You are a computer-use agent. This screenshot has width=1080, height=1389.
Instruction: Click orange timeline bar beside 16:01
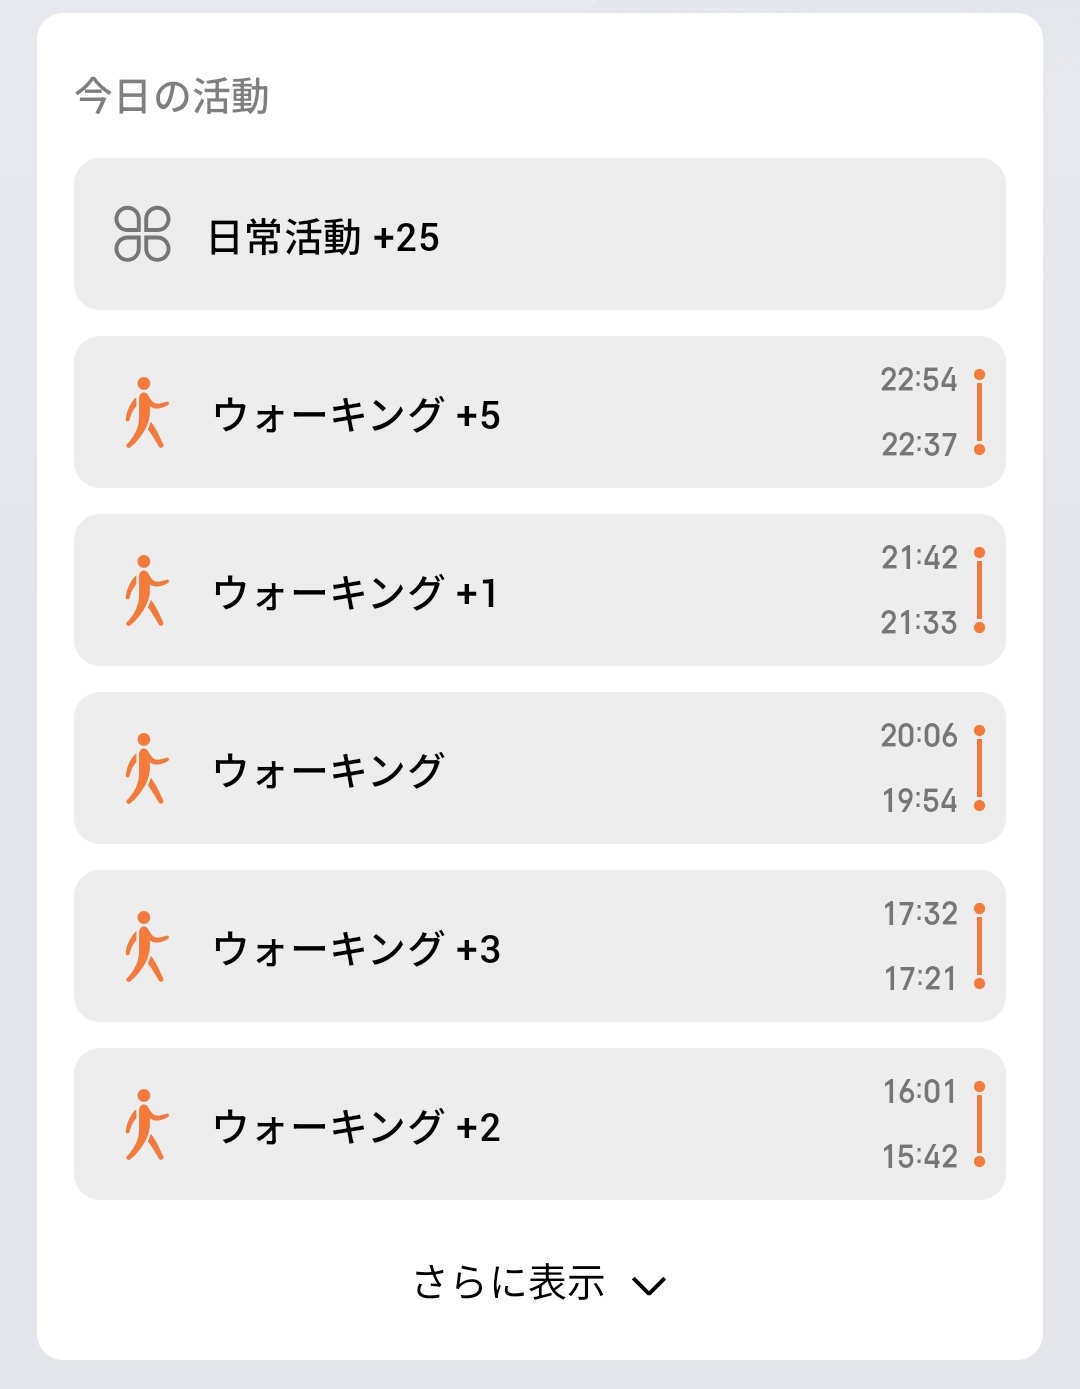[x=979, y=1124]
